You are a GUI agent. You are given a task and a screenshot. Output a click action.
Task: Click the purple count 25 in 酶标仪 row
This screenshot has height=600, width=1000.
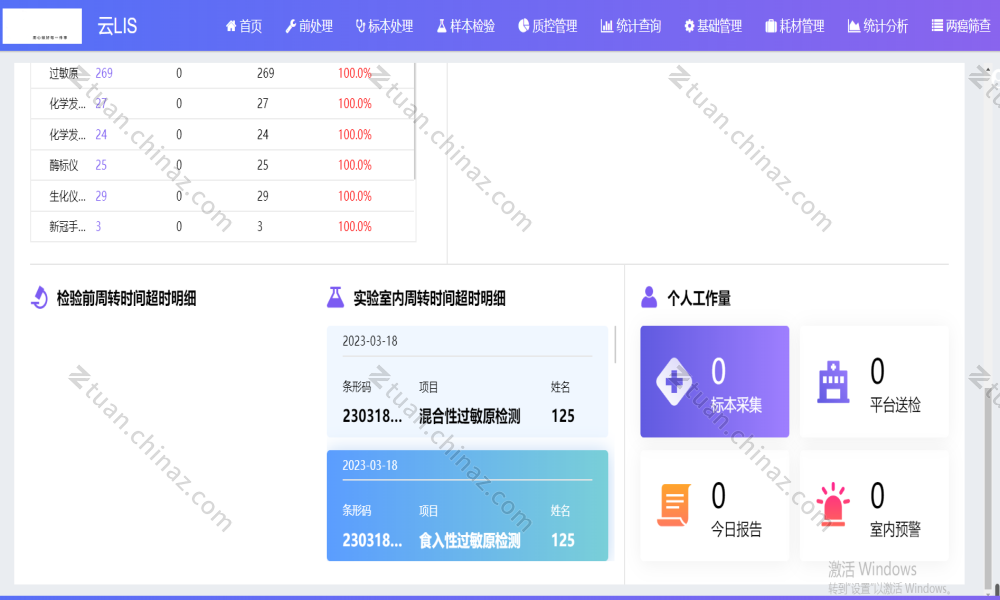pos(101,165)
